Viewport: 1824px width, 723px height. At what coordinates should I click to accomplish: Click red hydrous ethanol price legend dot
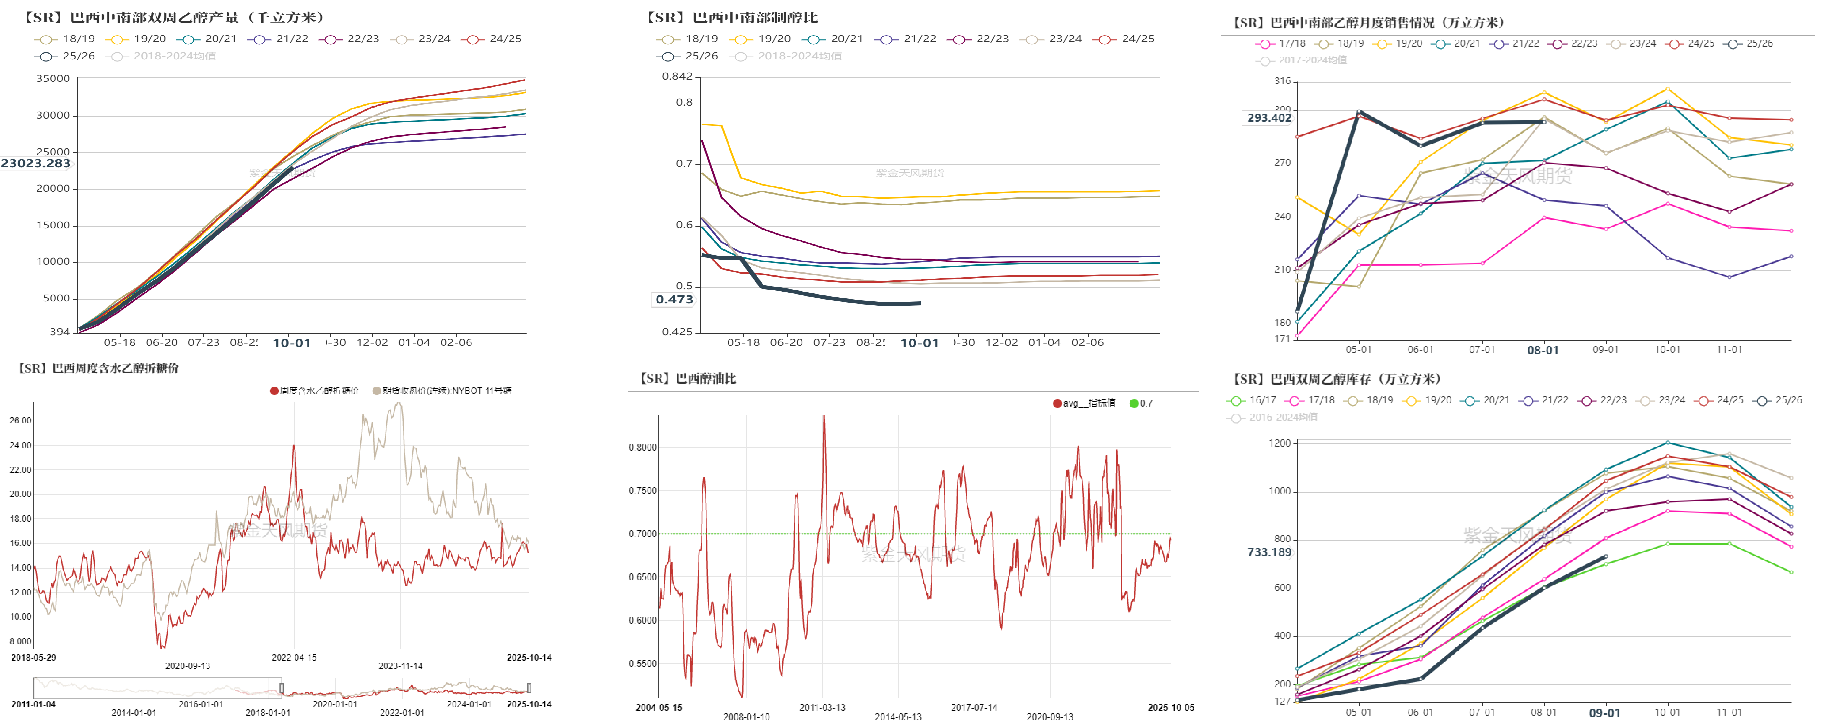tap(274, 391)
